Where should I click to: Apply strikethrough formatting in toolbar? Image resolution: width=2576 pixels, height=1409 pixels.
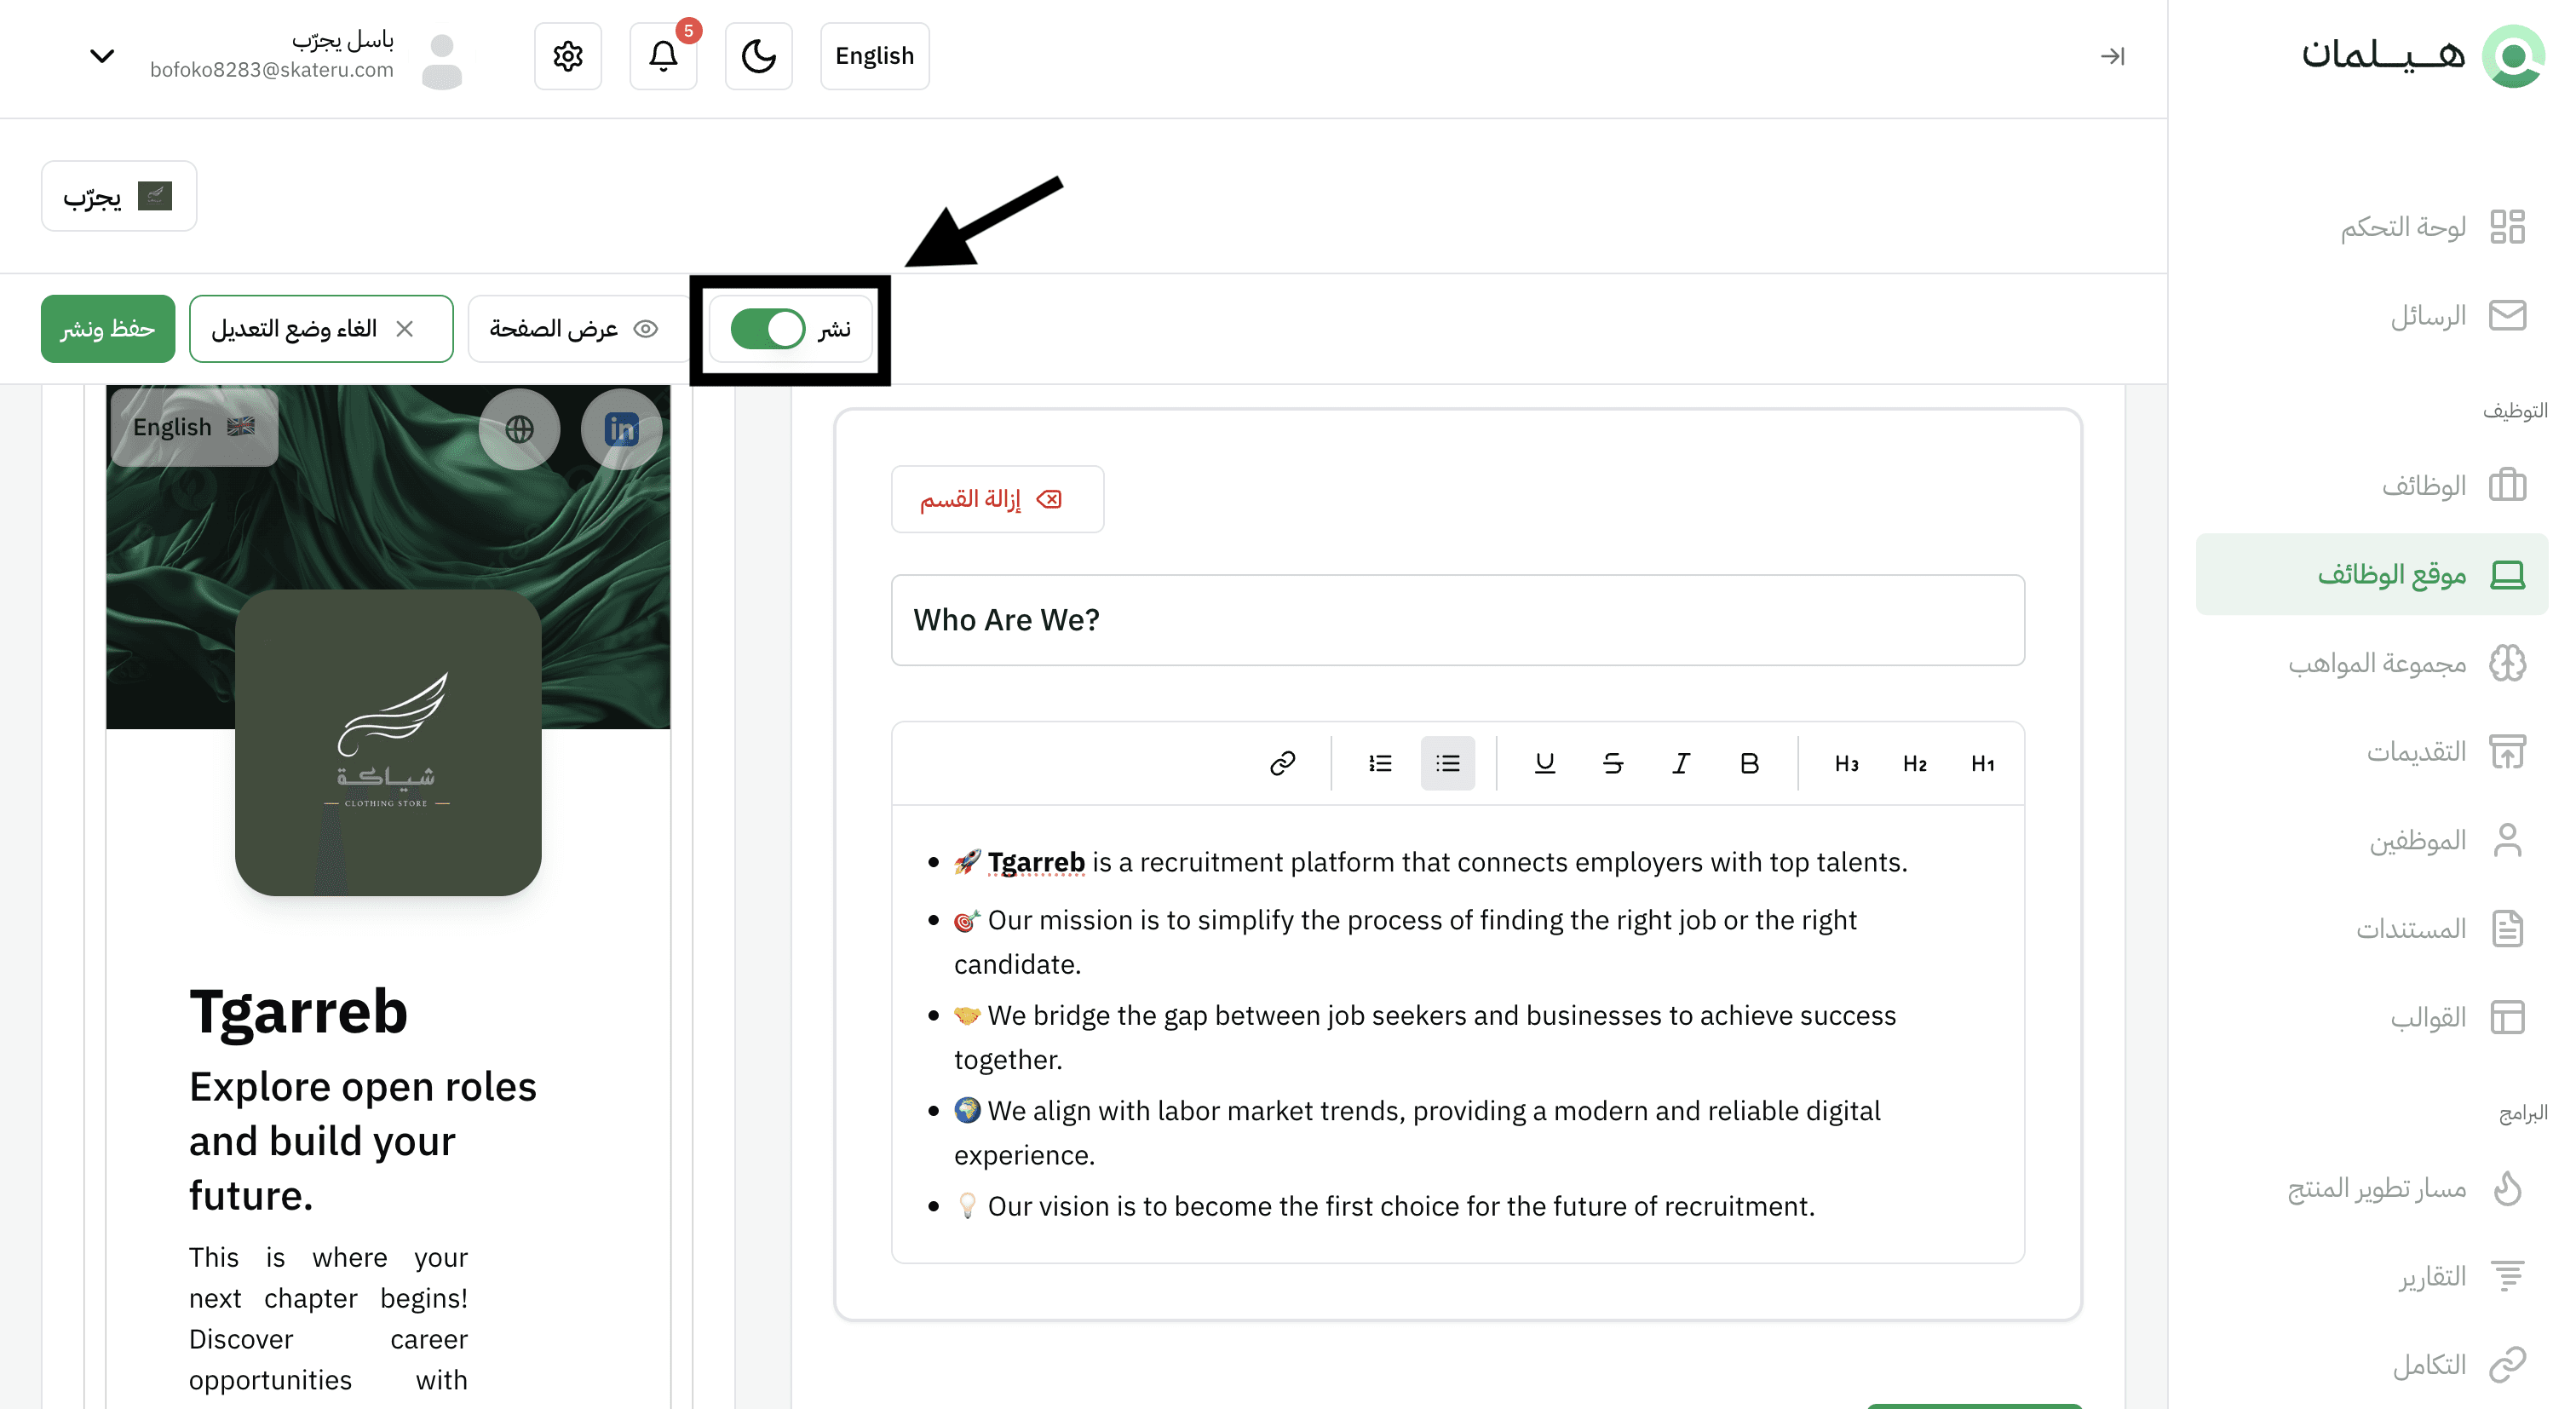pyautogui.click(x=1612, y=764)
